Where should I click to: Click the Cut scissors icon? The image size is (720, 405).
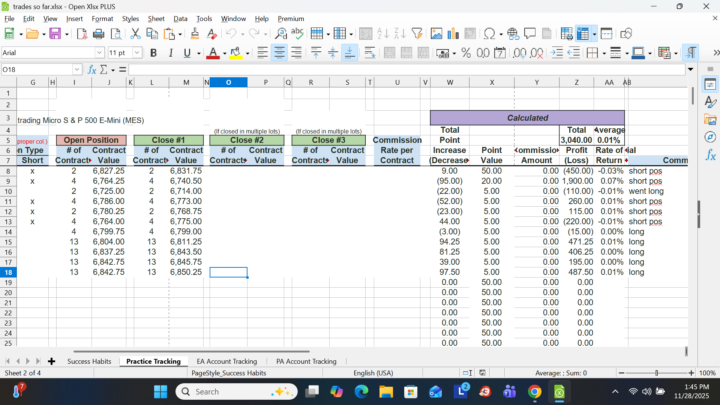[x=135, y=34]
